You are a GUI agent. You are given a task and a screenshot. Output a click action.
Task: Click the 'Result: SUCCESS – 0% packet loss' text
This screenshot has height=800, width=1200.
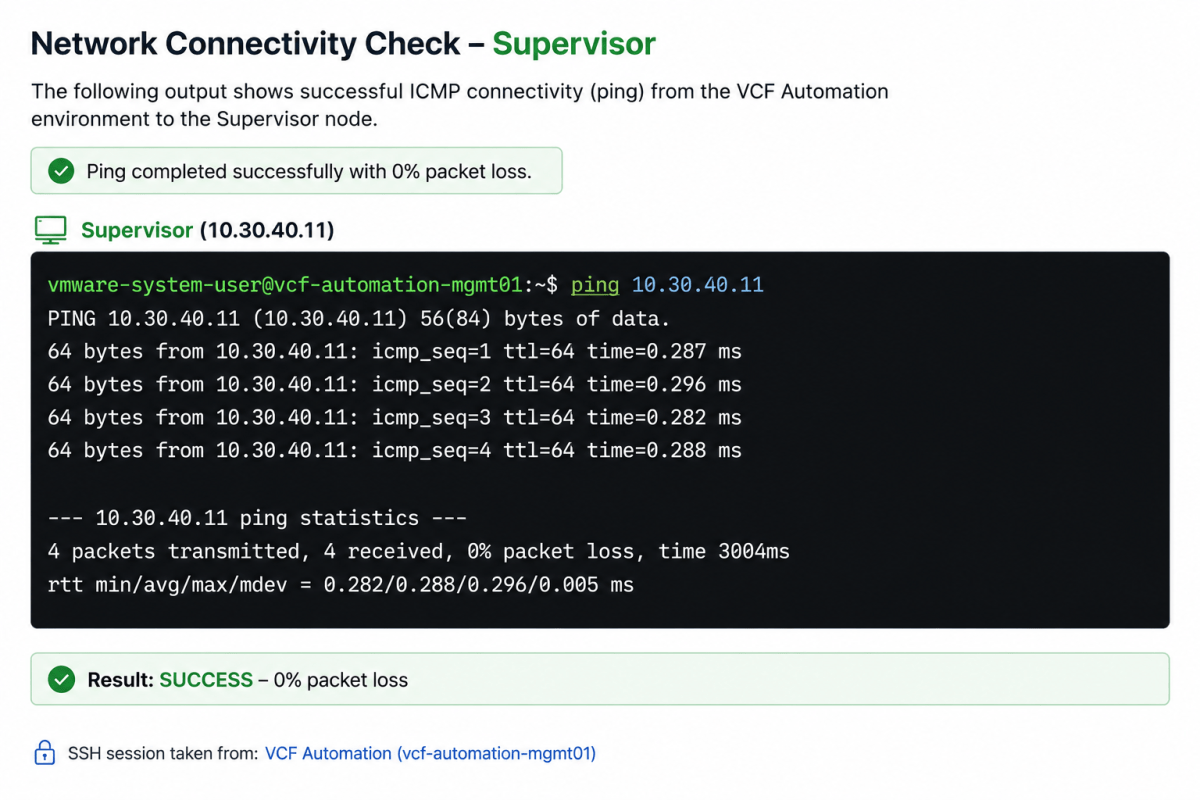click(x=248, y=680)
